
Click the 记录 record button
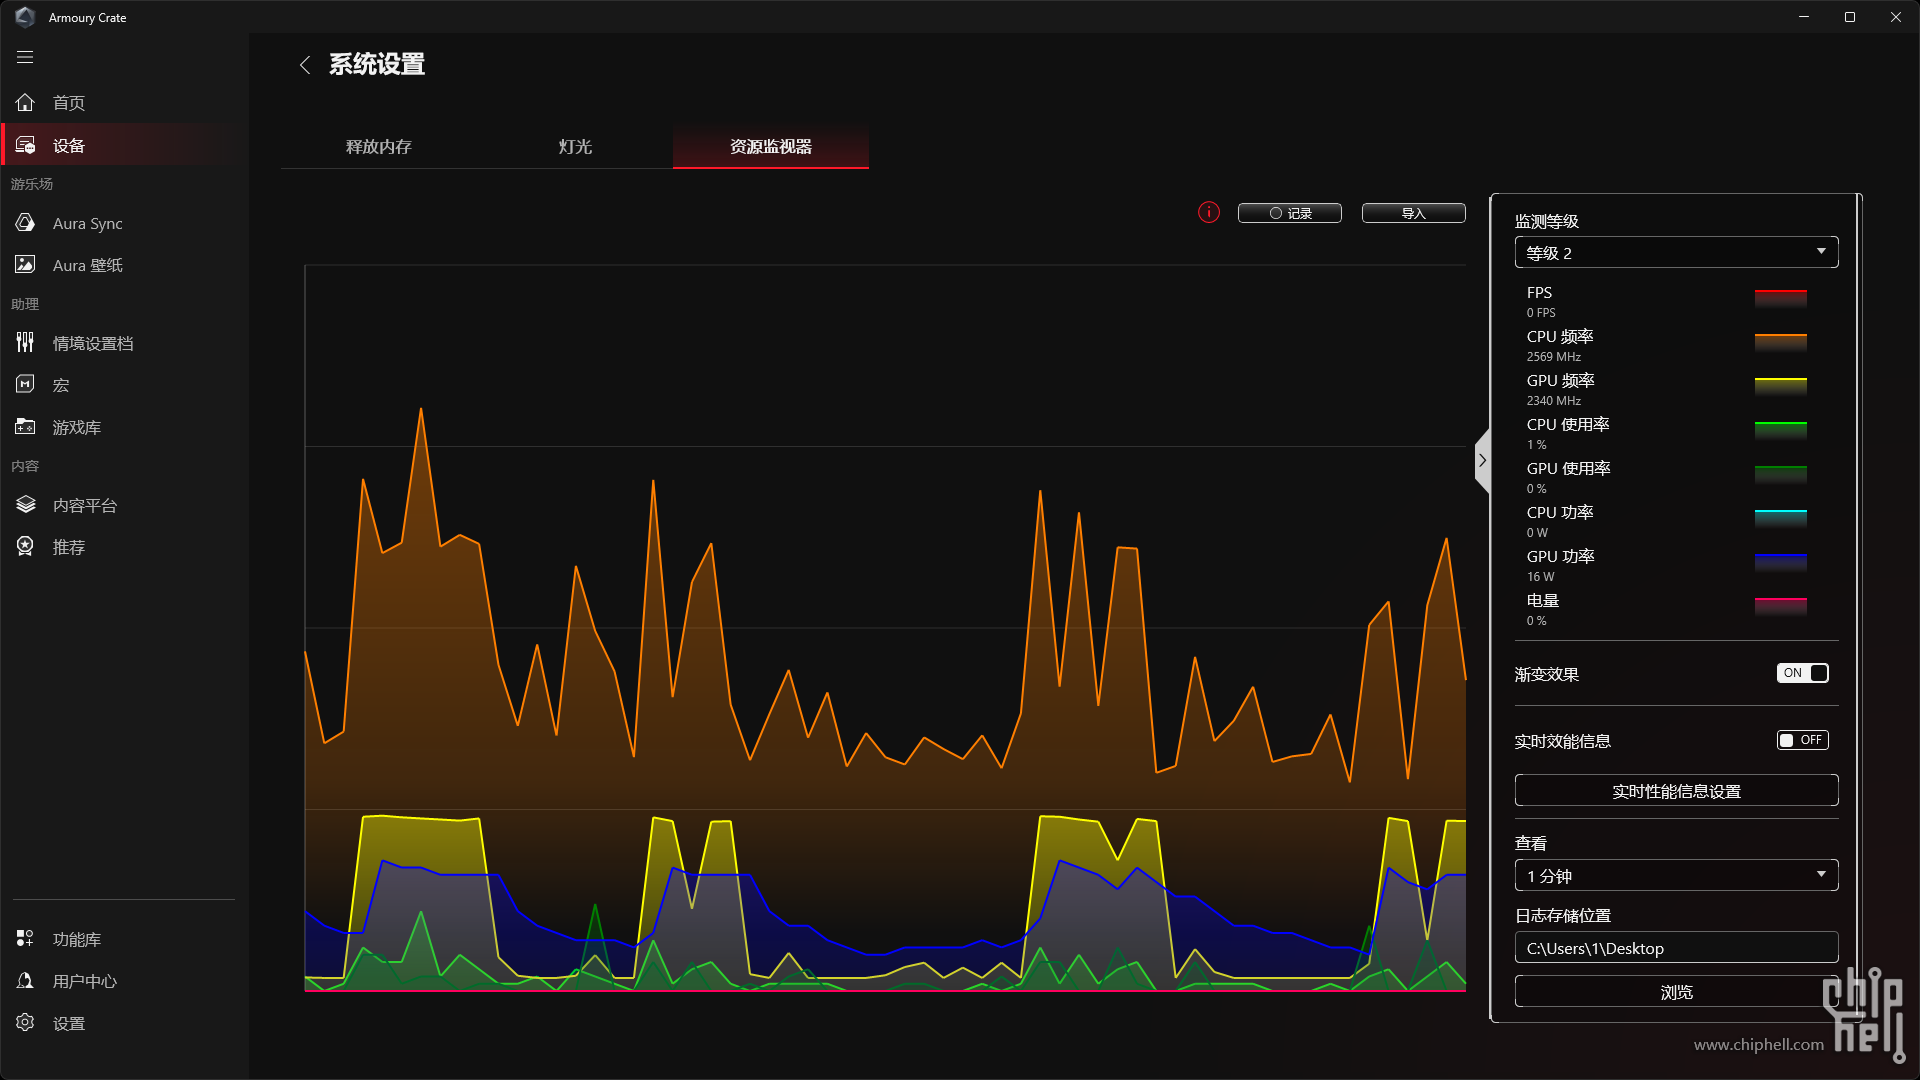[1289, 213]
